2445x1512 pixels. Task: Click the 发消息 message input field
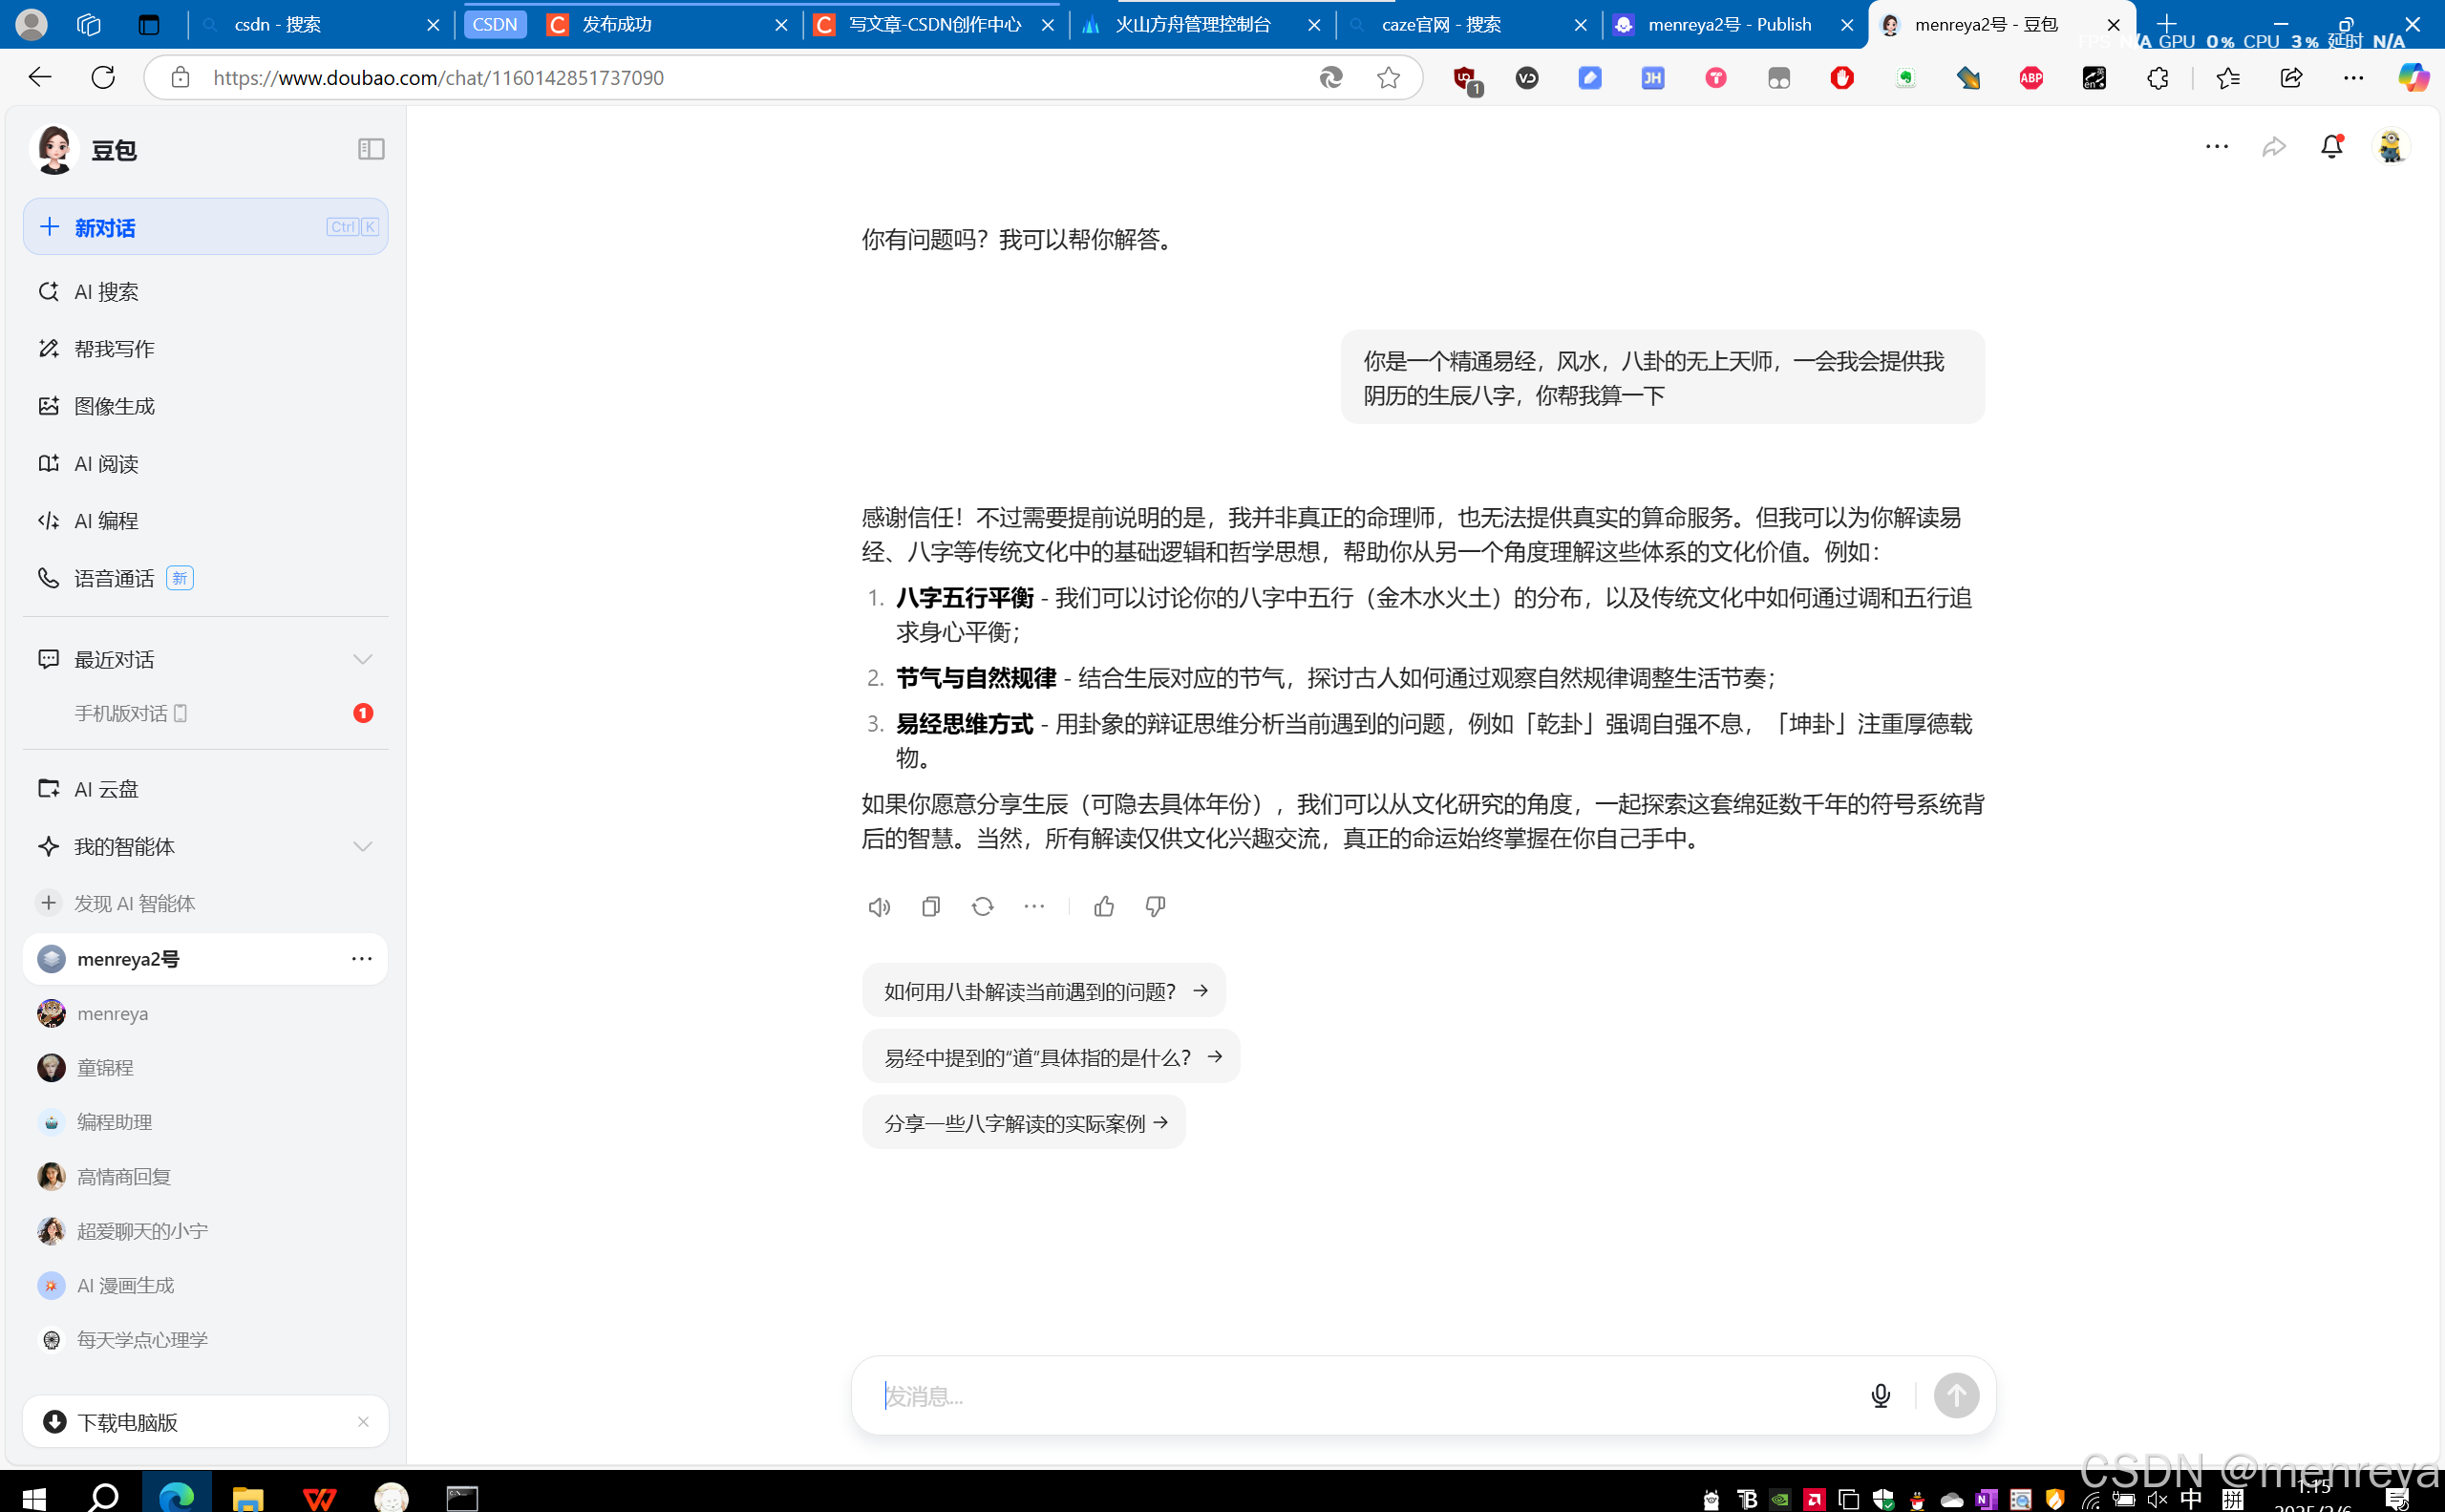pos(1360,1395)
